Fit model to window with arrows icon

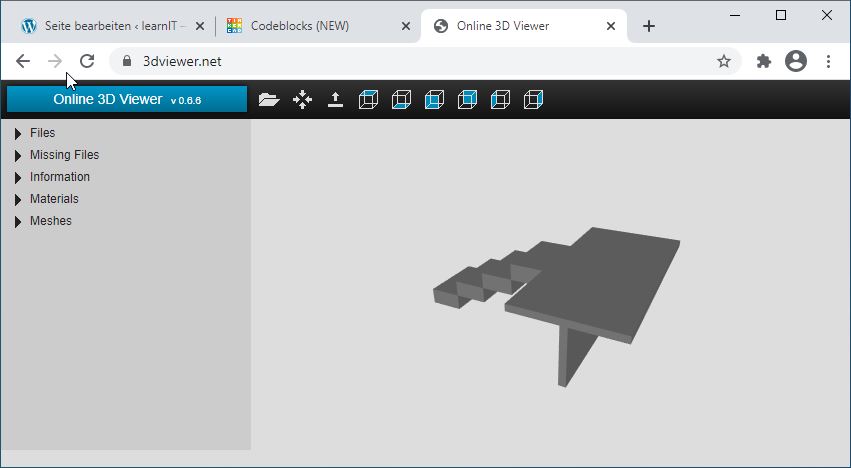tap(302, 99)
